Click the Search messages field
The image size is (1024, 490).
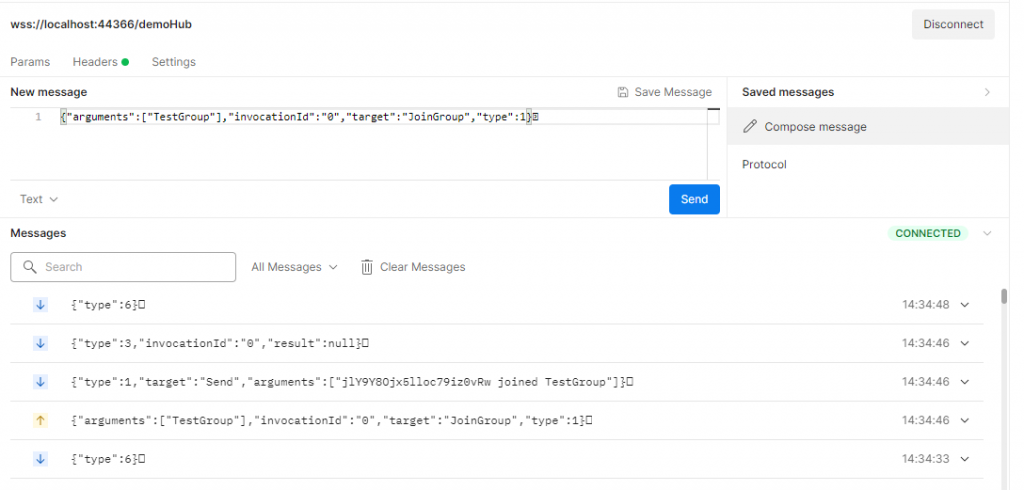click(123, 267)
